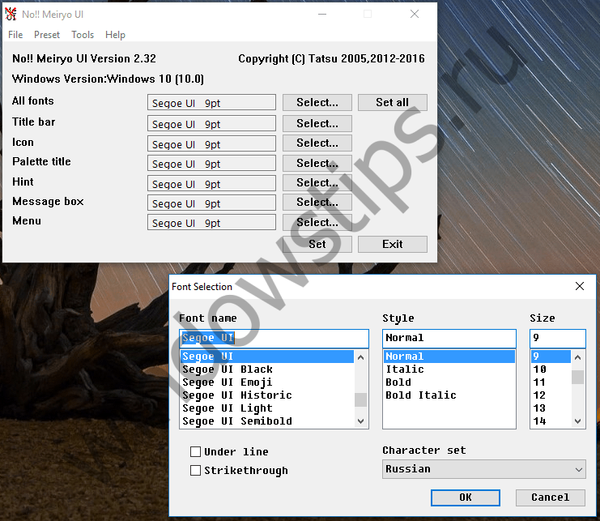Select size 14 in Size list
The image size is (600, 521).
tap(551, 421)
